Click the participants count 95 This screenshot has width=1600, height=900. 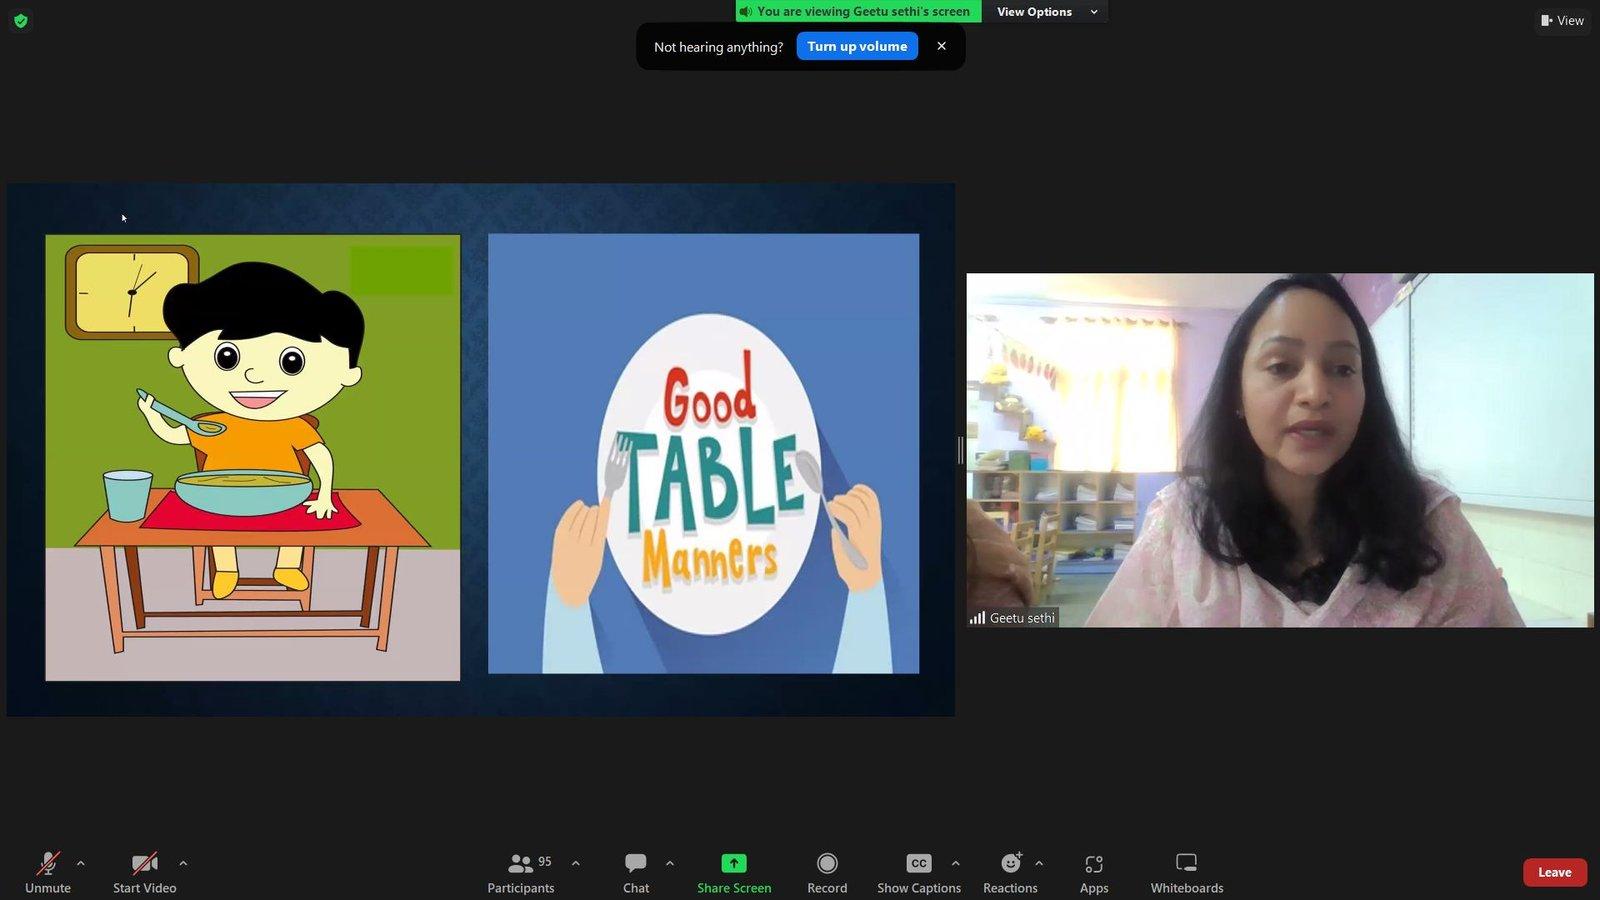[545, 861]
